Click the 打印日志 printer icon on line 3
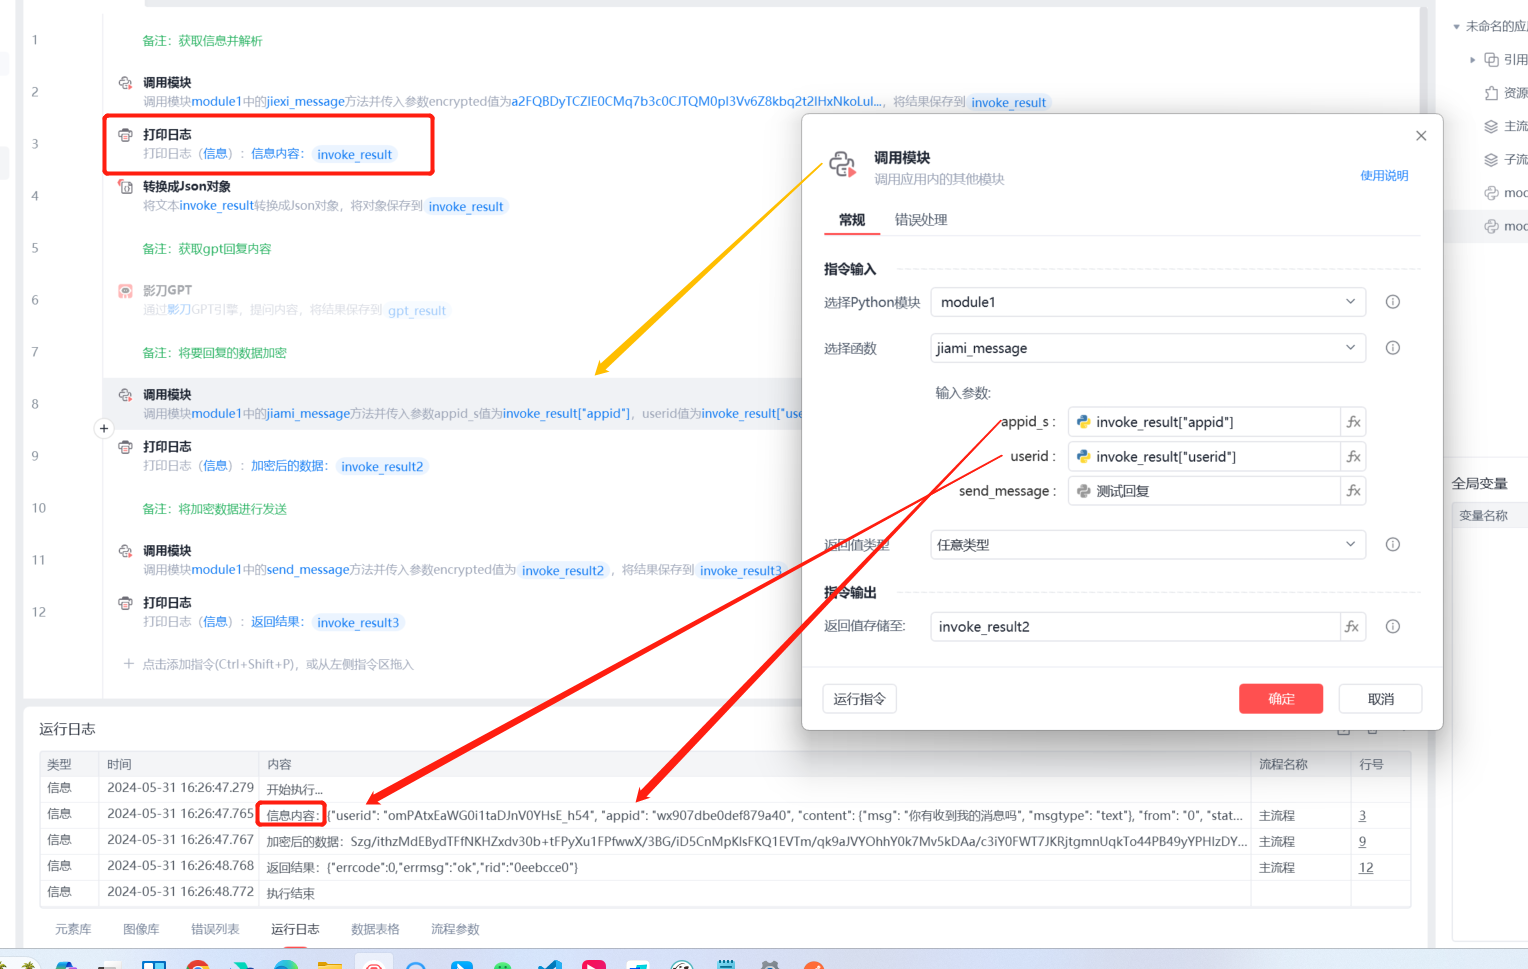The width and height of the screenshot is (1528, 969). pyautogui.click(x=125, y=135)
